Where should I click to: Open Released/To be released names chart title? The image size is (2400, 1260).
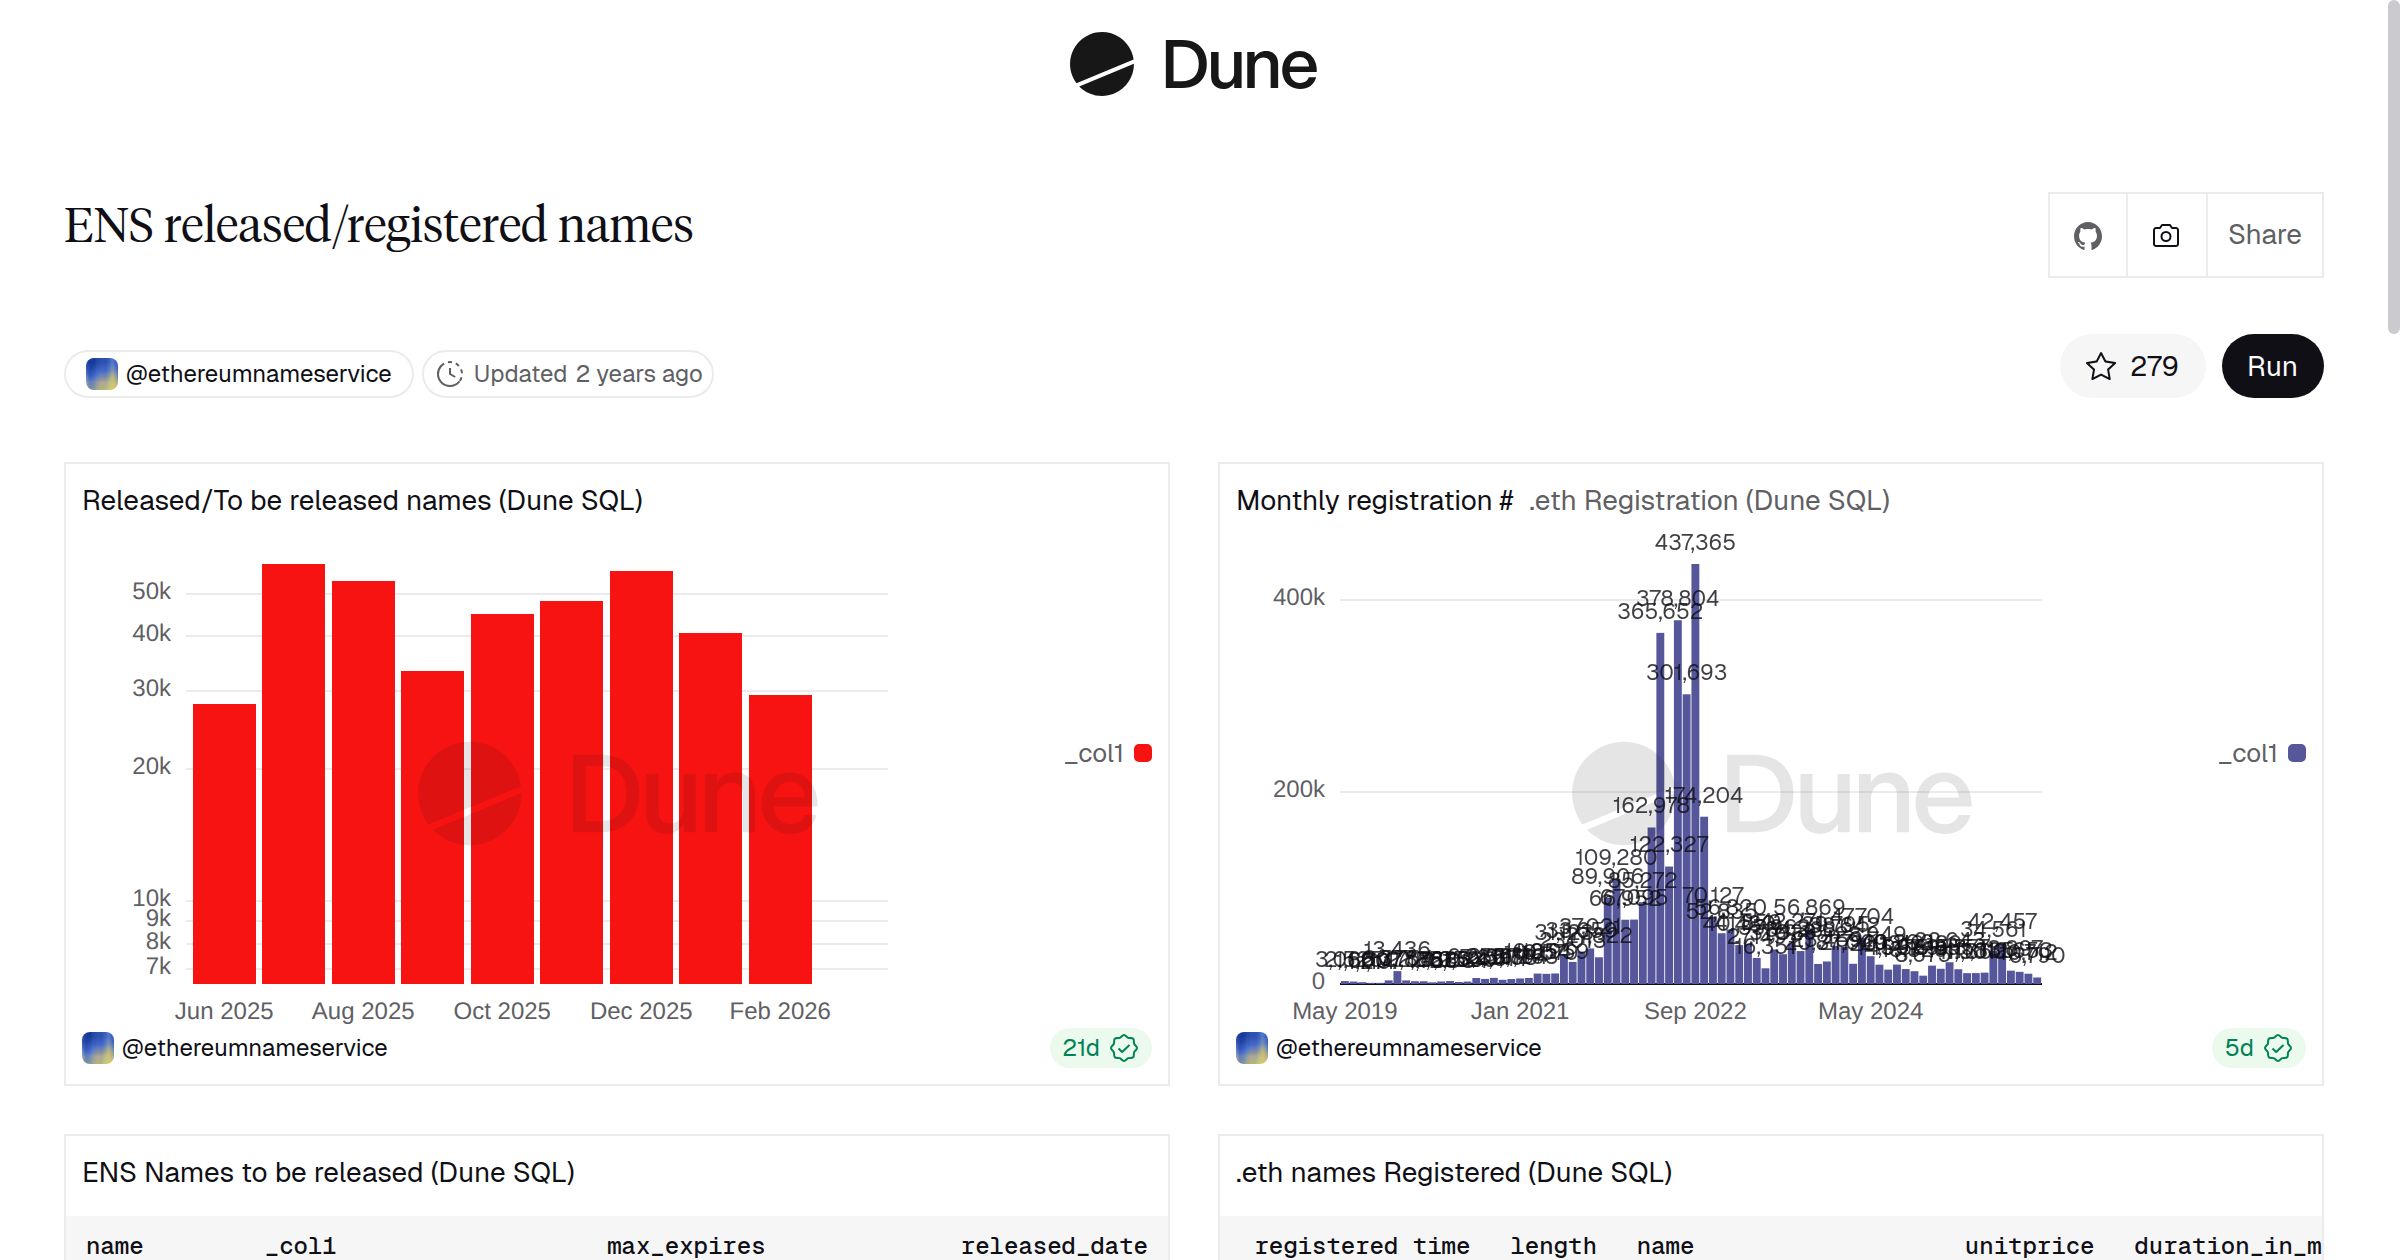(362, 501)
